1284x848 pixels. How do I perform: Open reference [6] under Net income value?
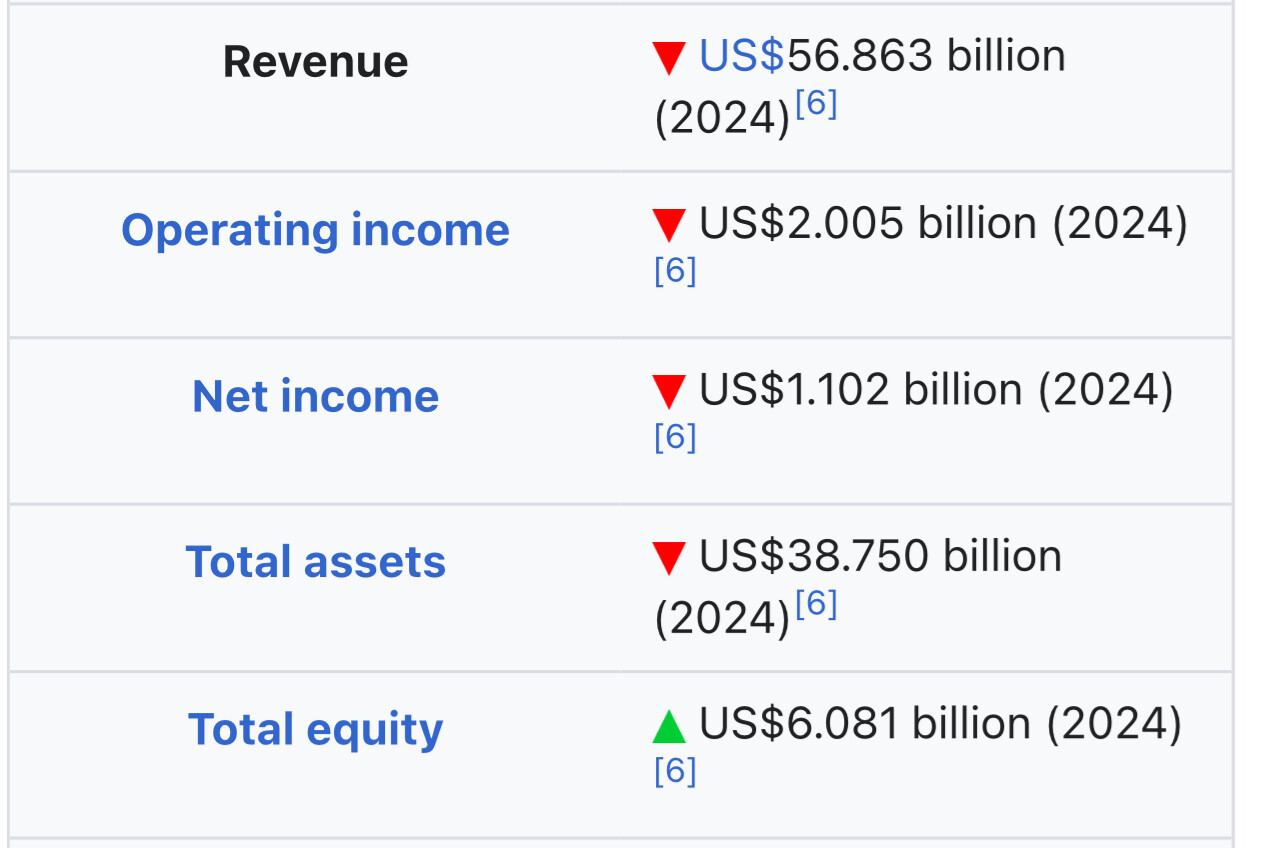coord(675,437)
